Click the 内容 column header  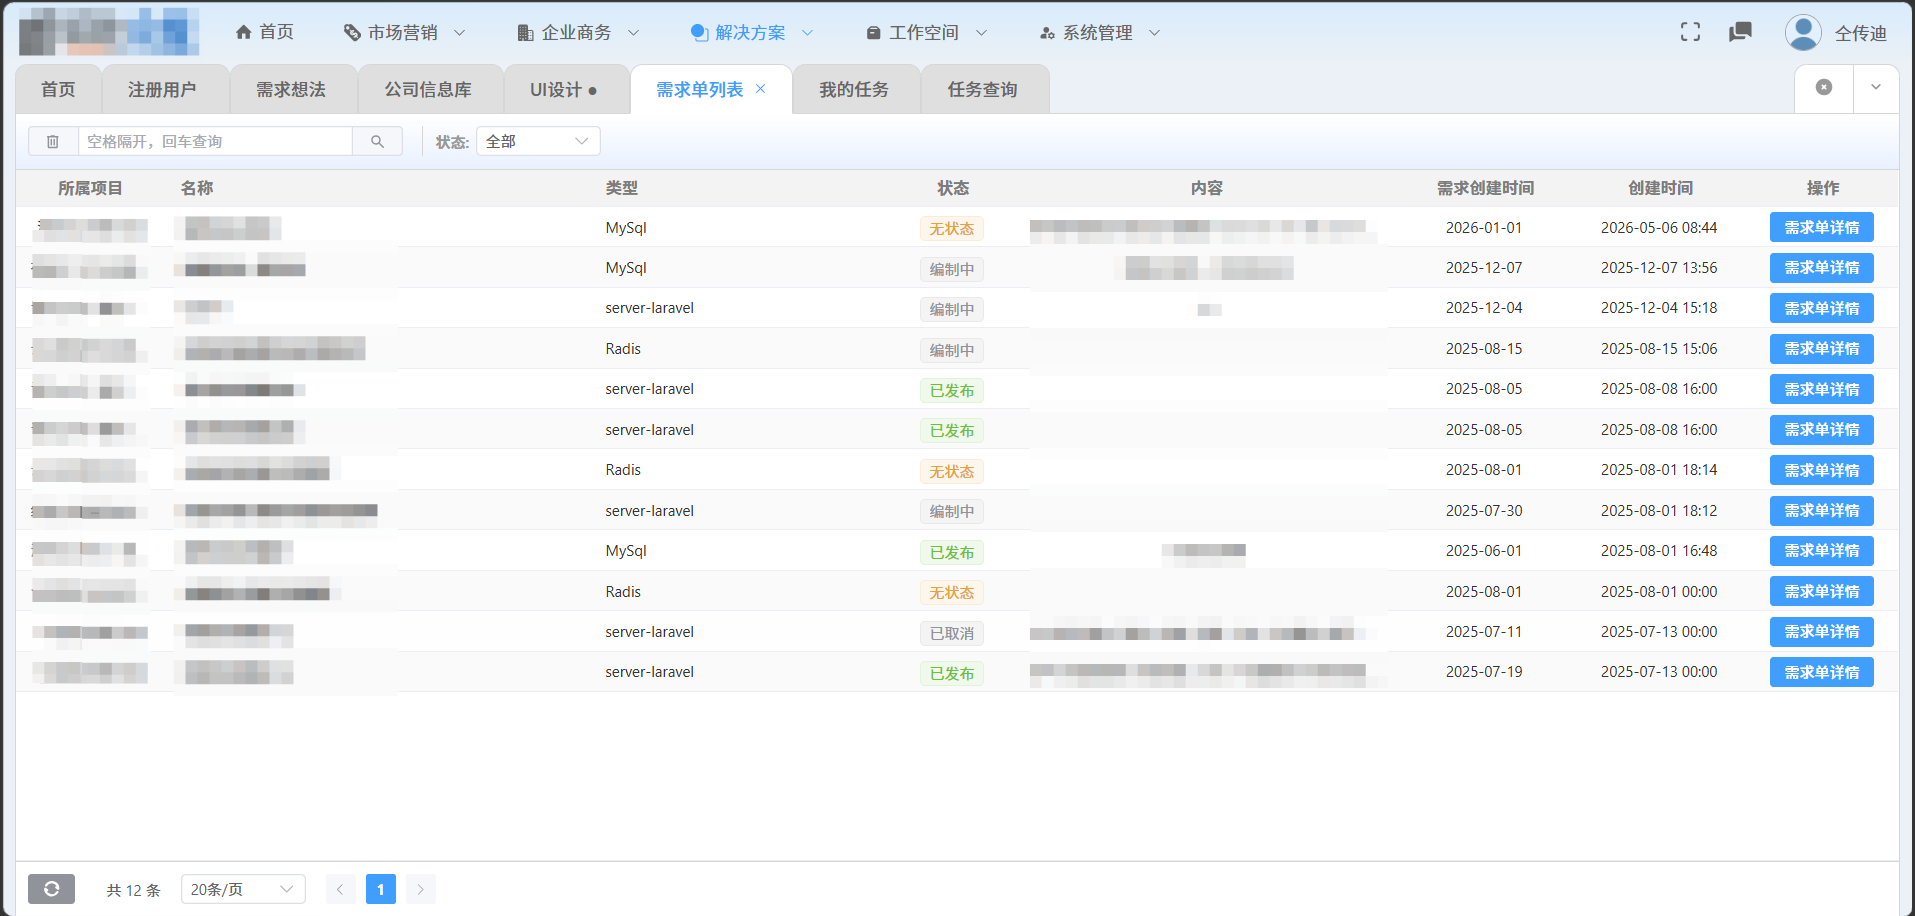[x=1207, y=188]
